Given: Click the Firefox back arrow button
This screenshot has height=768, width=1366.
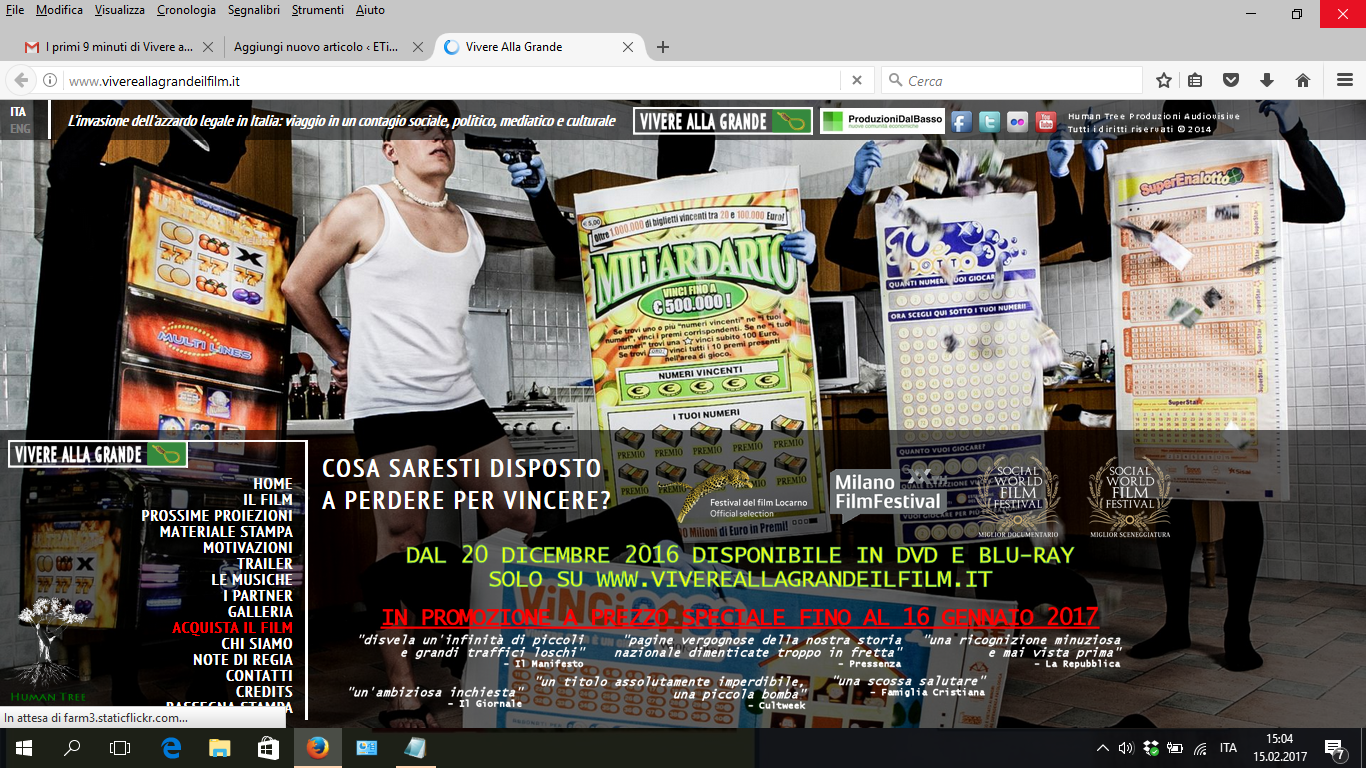Looking at the screenshot, I should tap(20, 81).
